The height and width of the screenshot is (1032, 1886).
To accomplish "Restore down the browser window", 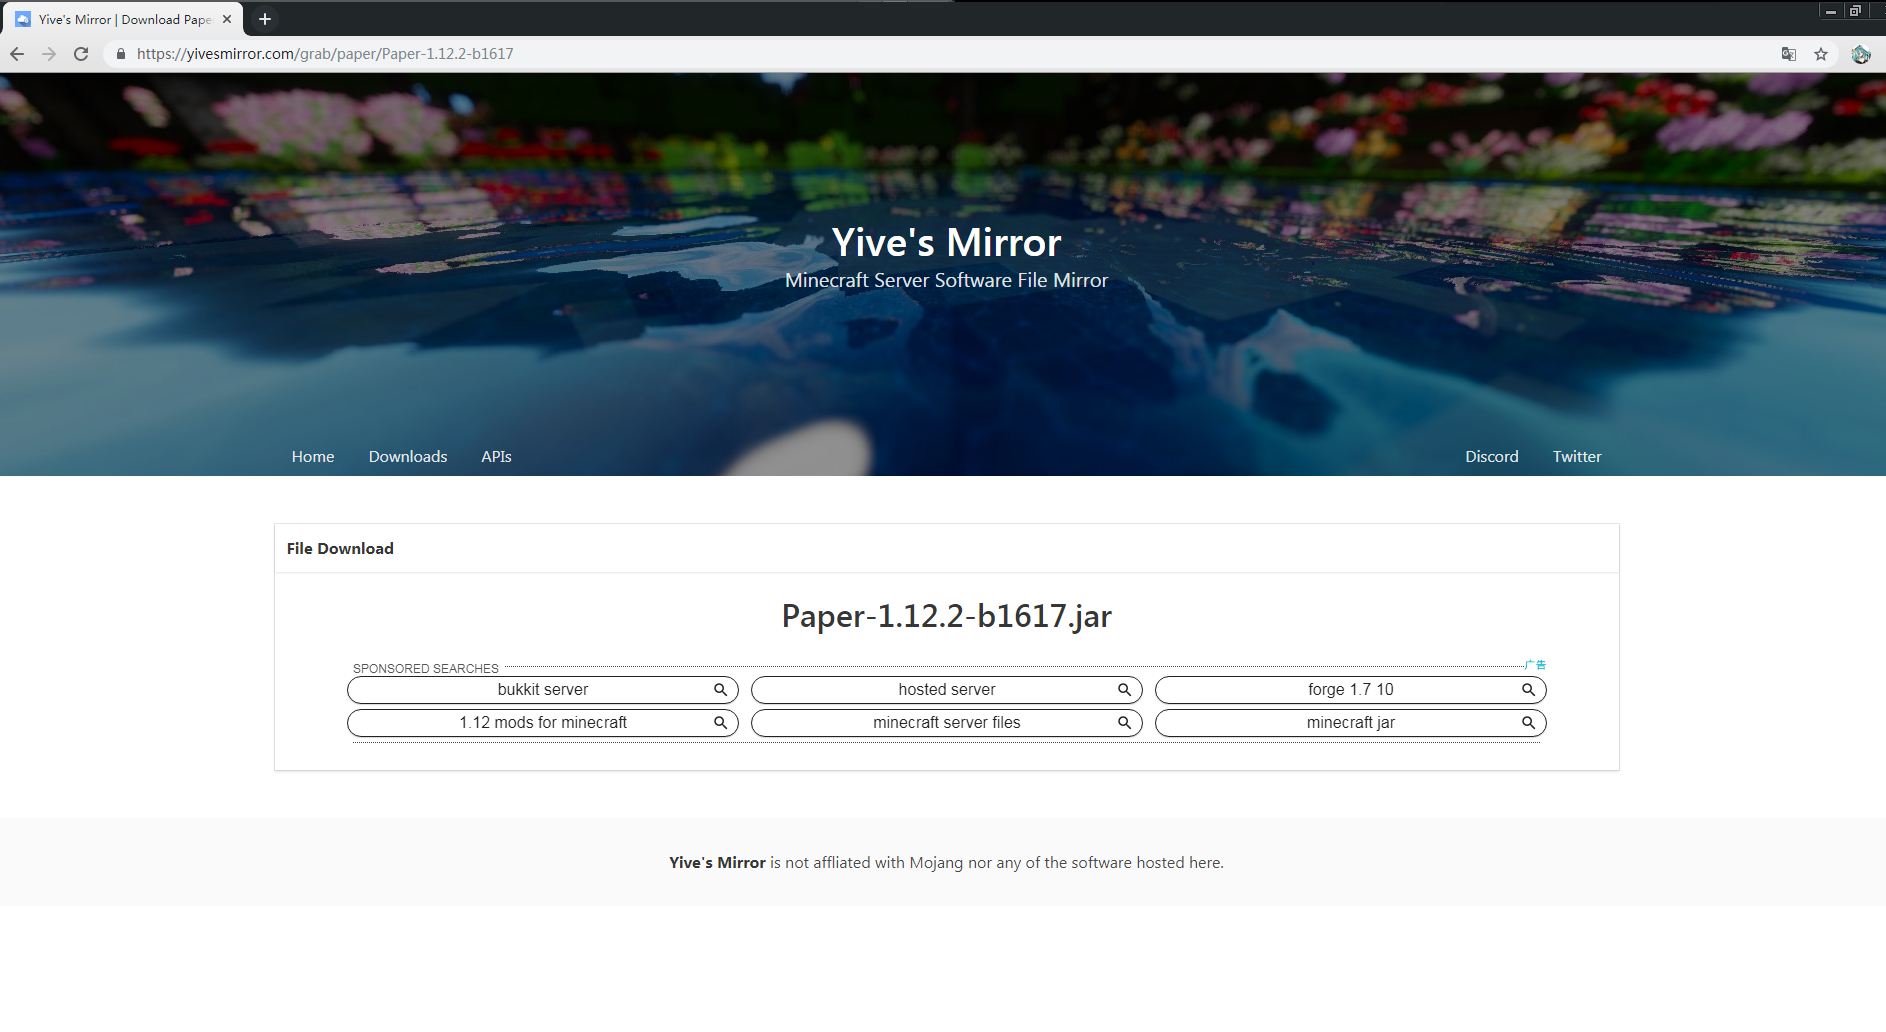I will [x=1855, y=11].
